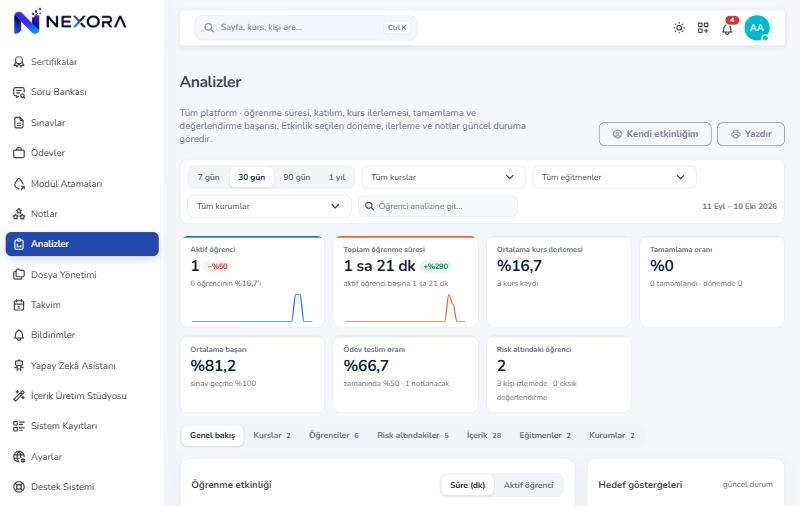
Task: Open Sınavlar from the sidebar
Action: click(82, 122)
